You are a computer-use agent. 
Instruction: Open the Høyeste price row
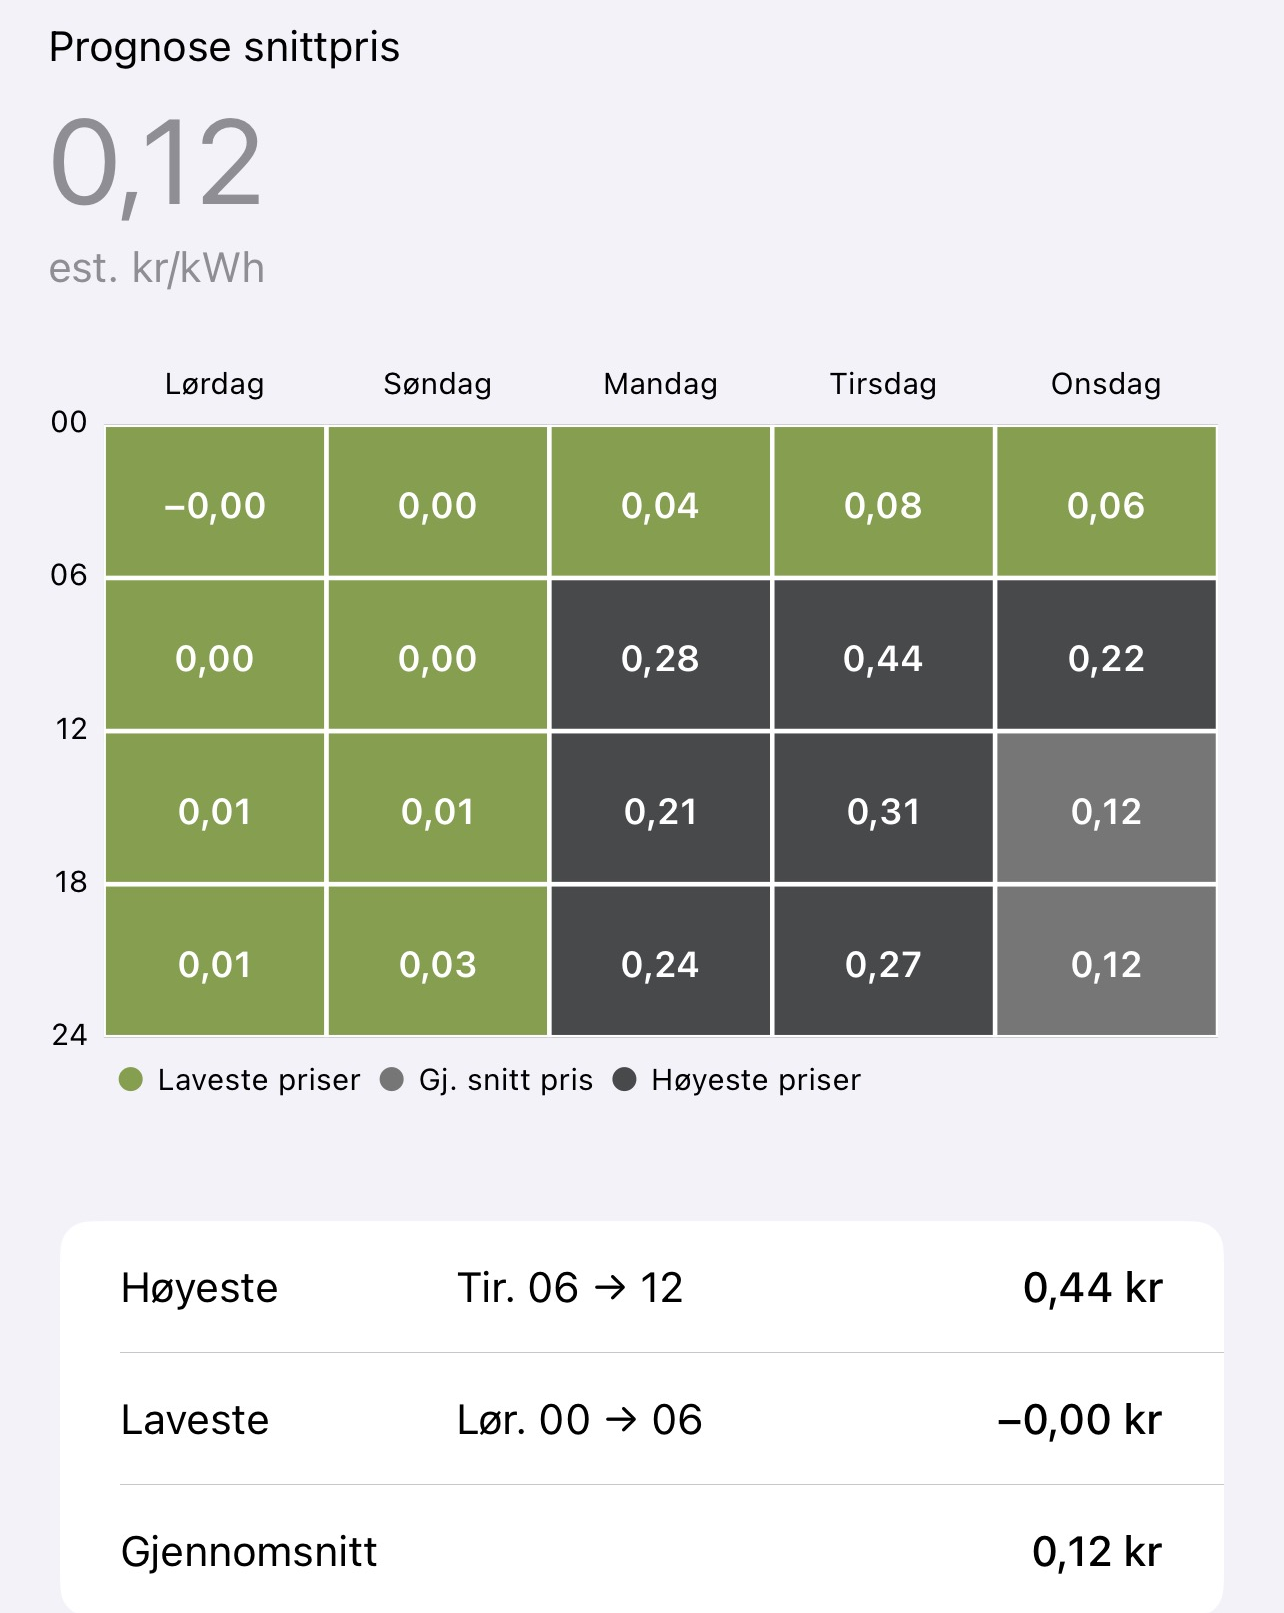642,1288
